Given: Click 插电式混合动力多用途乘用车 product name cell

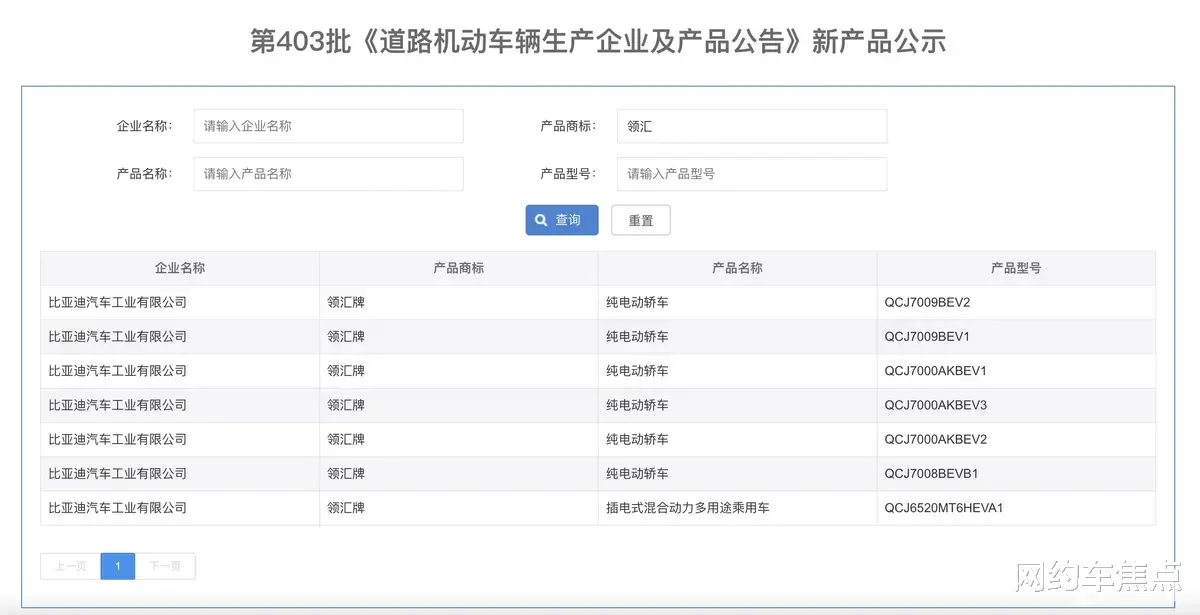Looking at the screenshot, I should [738, 508].
